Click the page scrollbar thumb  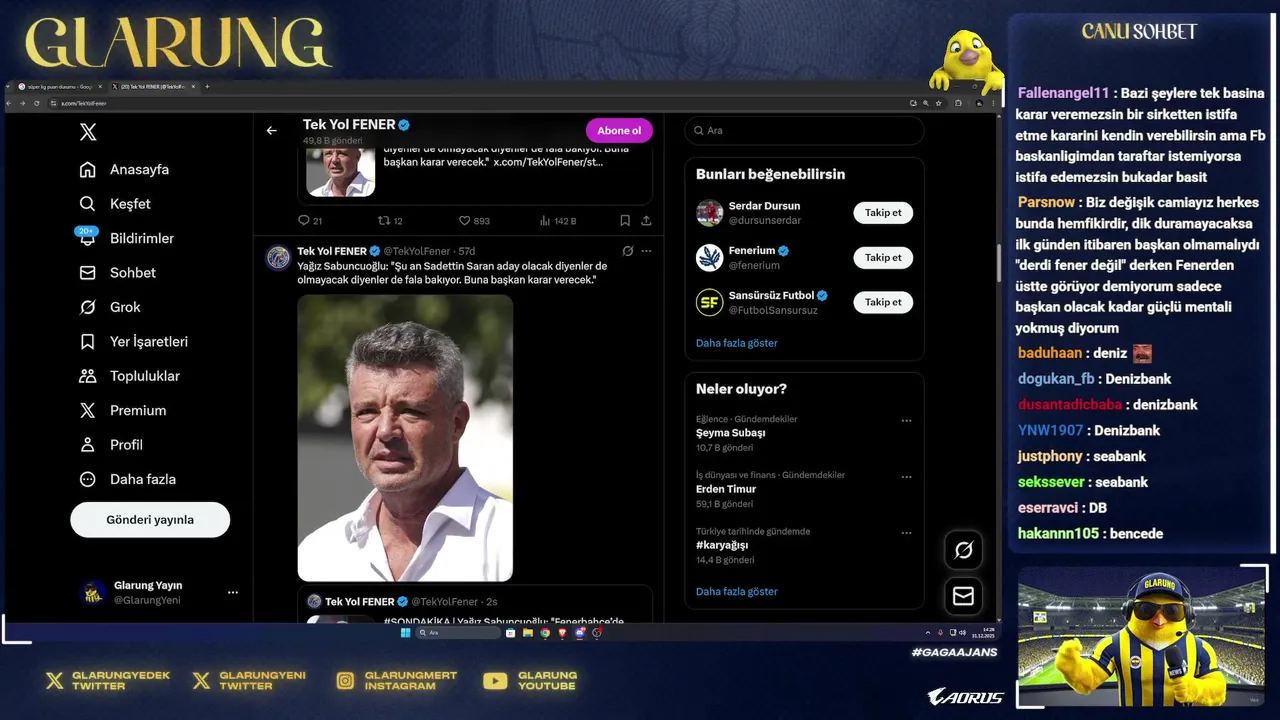coord(997,263)
